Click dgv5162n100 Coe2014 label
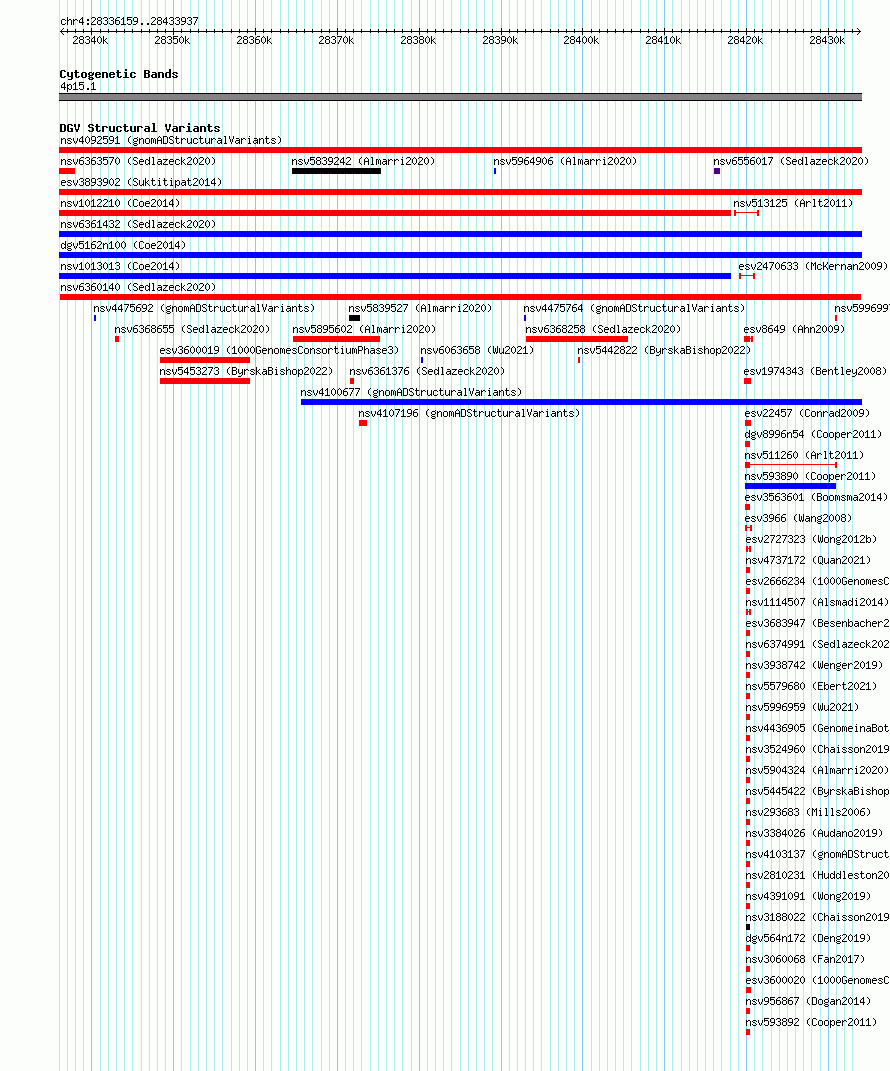890x1071 pixels. click(x=123, y=245)
